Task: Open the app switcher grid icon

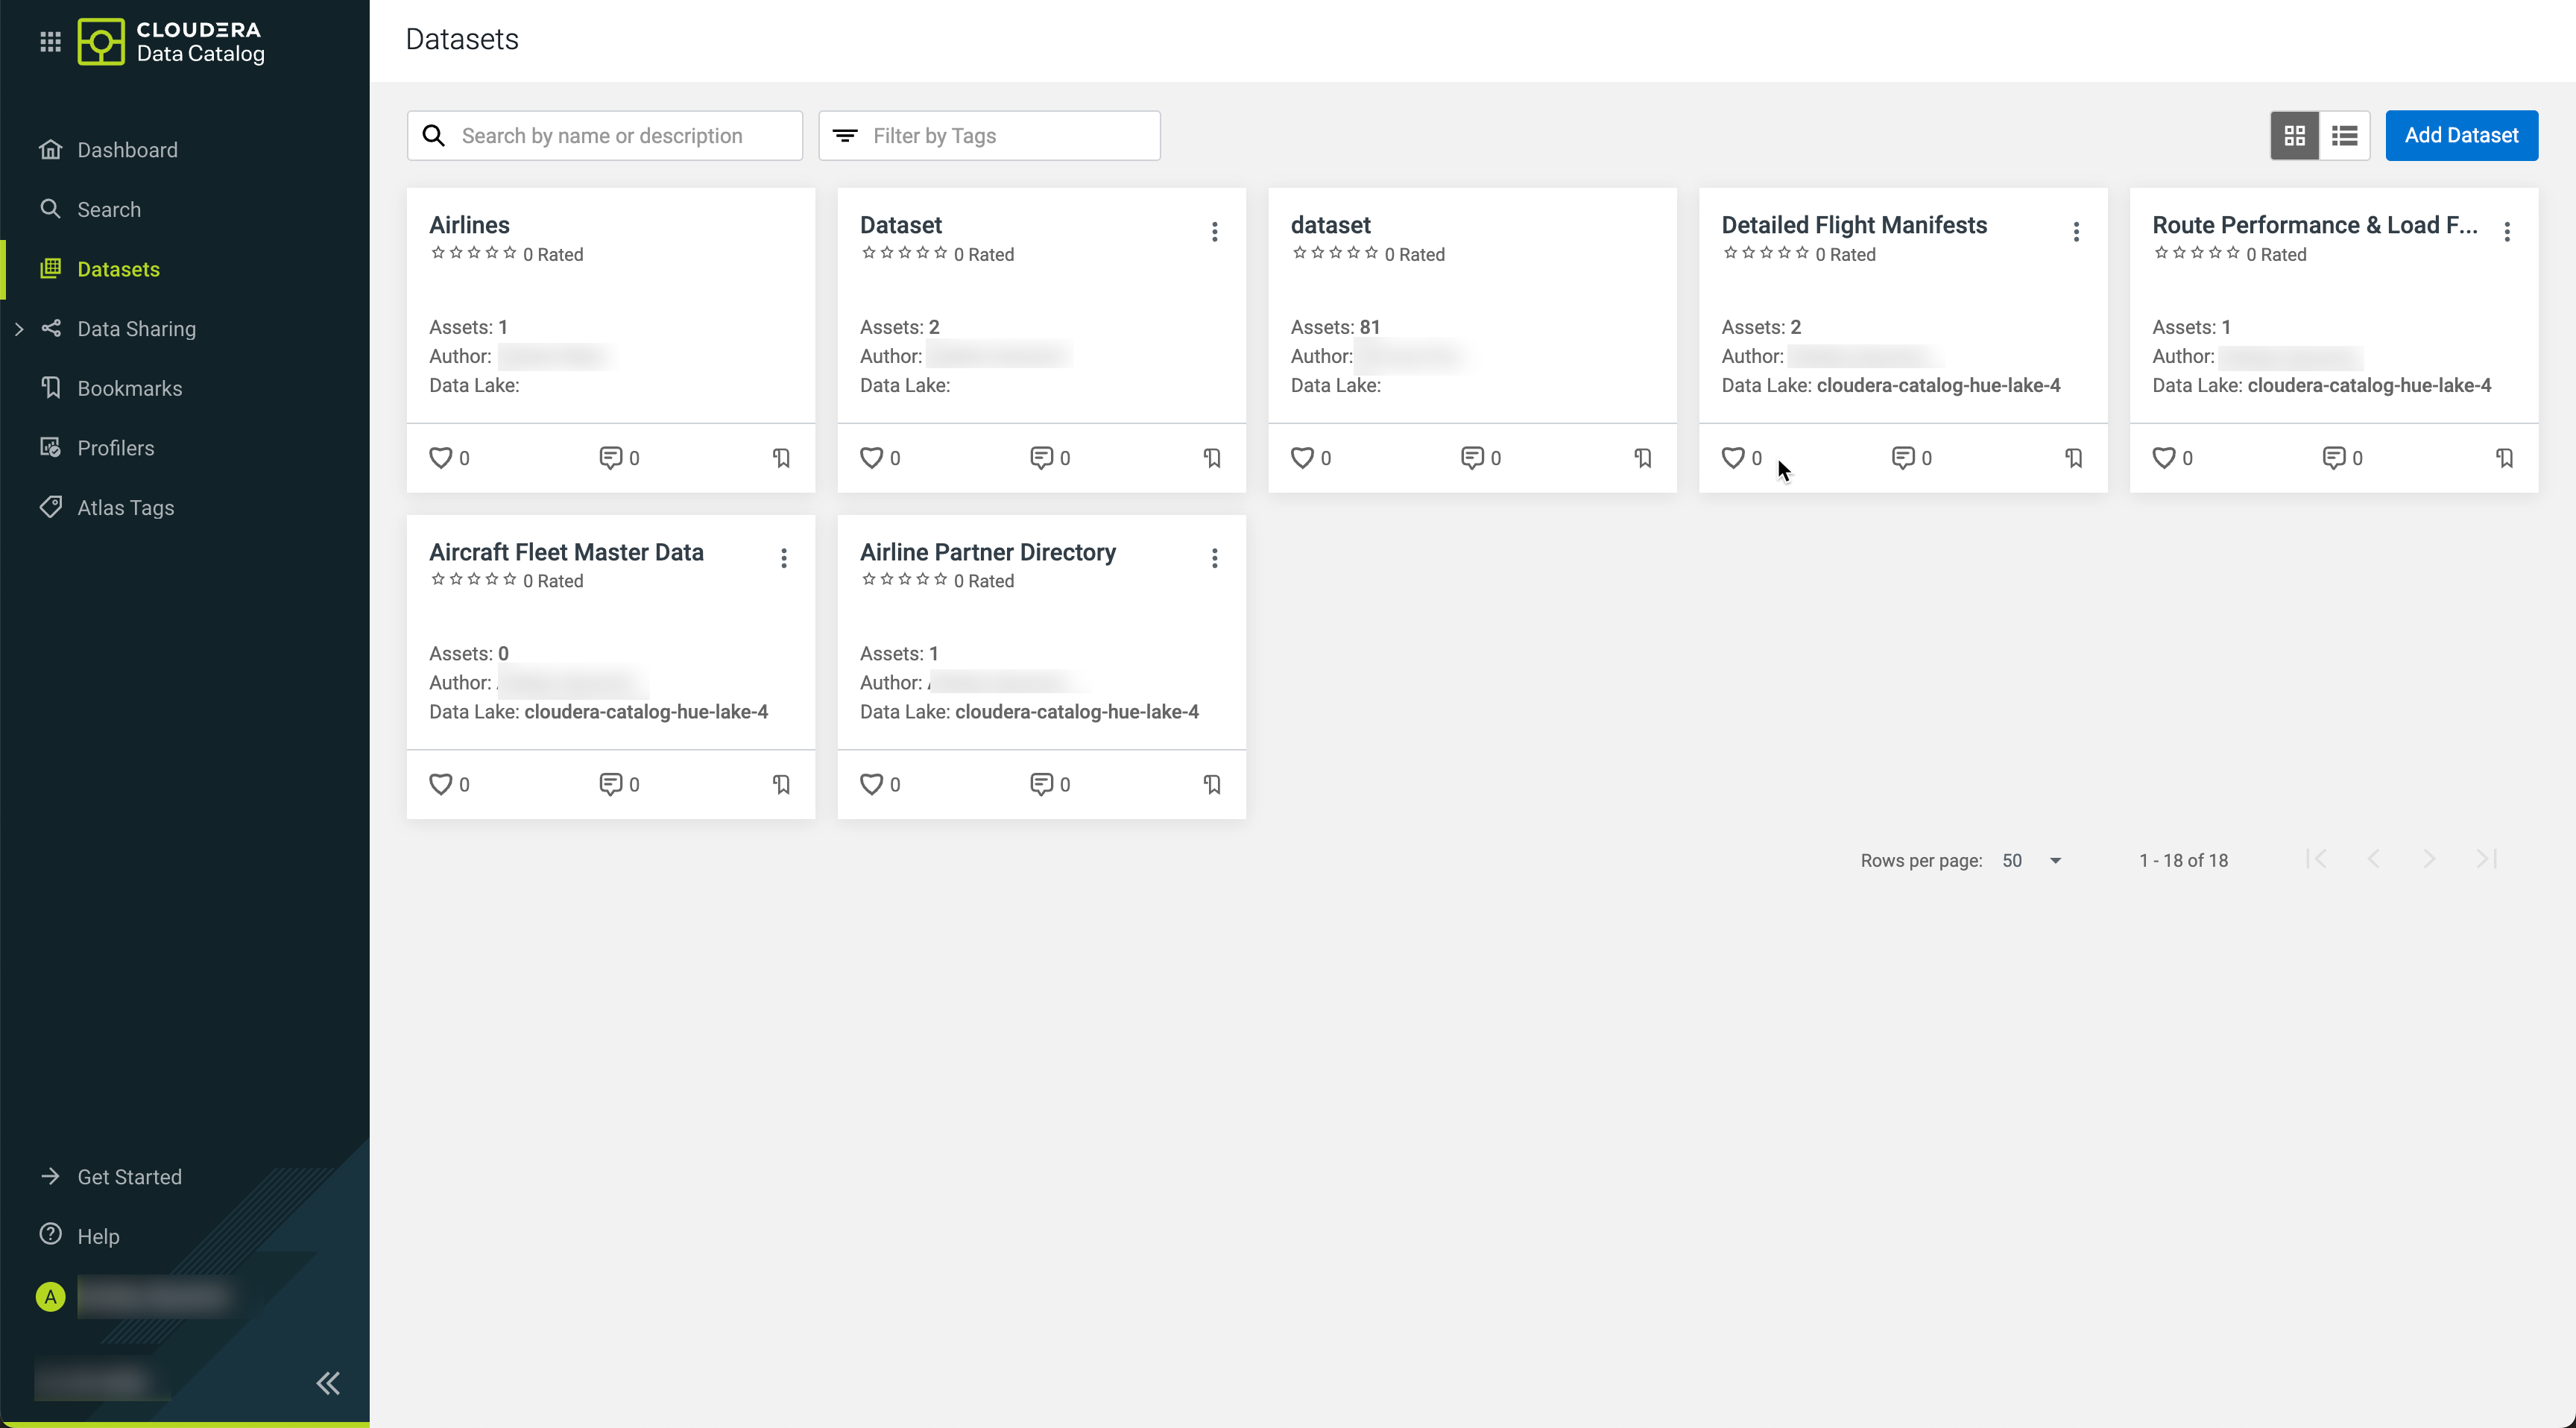Action: click(50, 41)
